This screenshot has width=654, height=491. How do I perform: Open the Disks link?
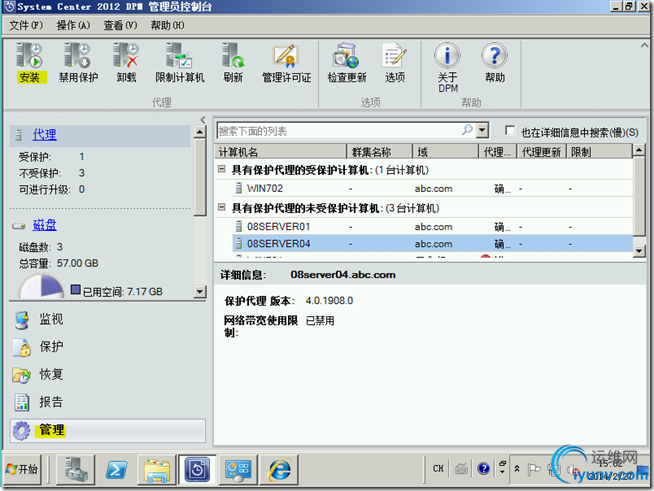(x=45, y=225)
